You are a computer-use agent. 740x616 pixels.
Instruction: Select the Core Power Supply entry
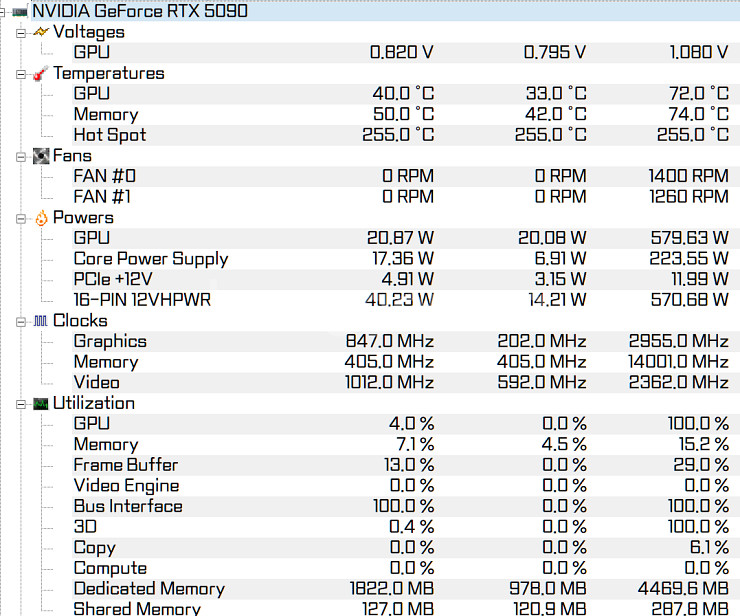150,259
